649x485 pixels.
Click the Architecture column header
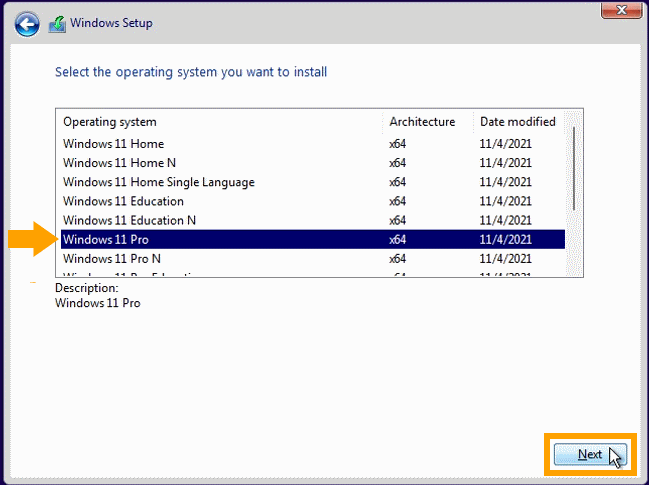[x=428, y=122]
